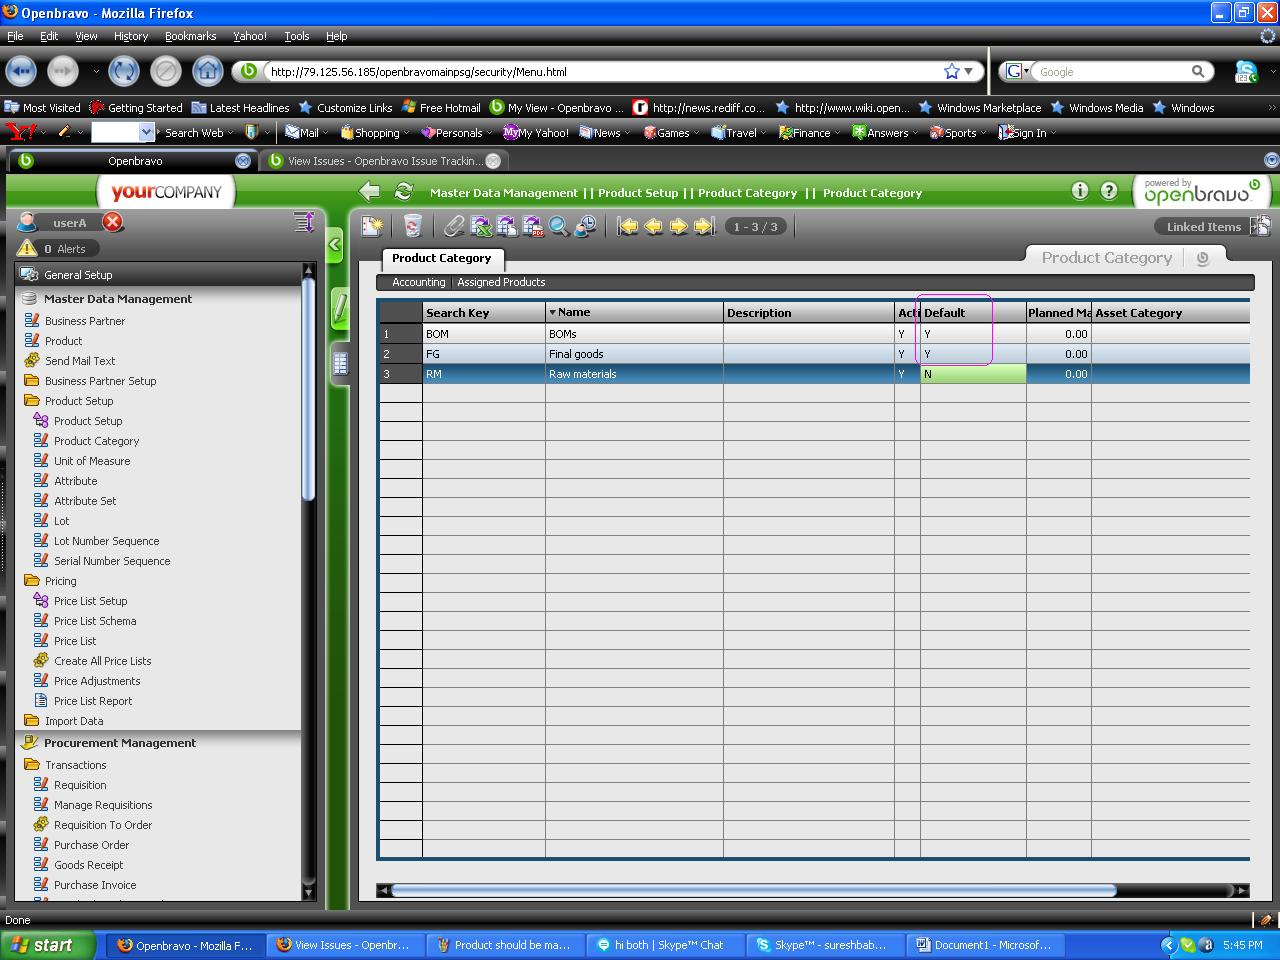
Task: Open the attachments paperclip icon
Action: point(454,227)
